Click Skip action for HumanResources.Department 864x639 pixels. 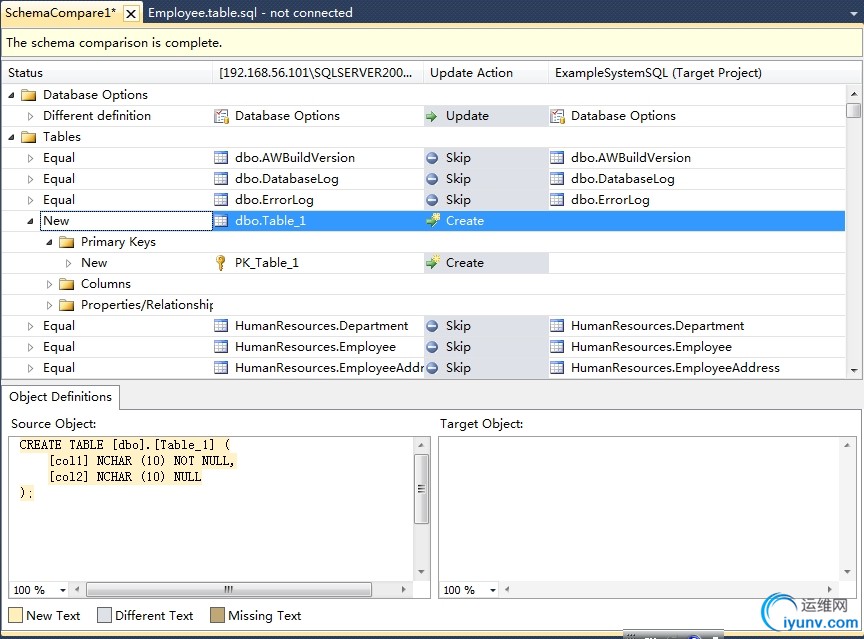click(486, 326)
